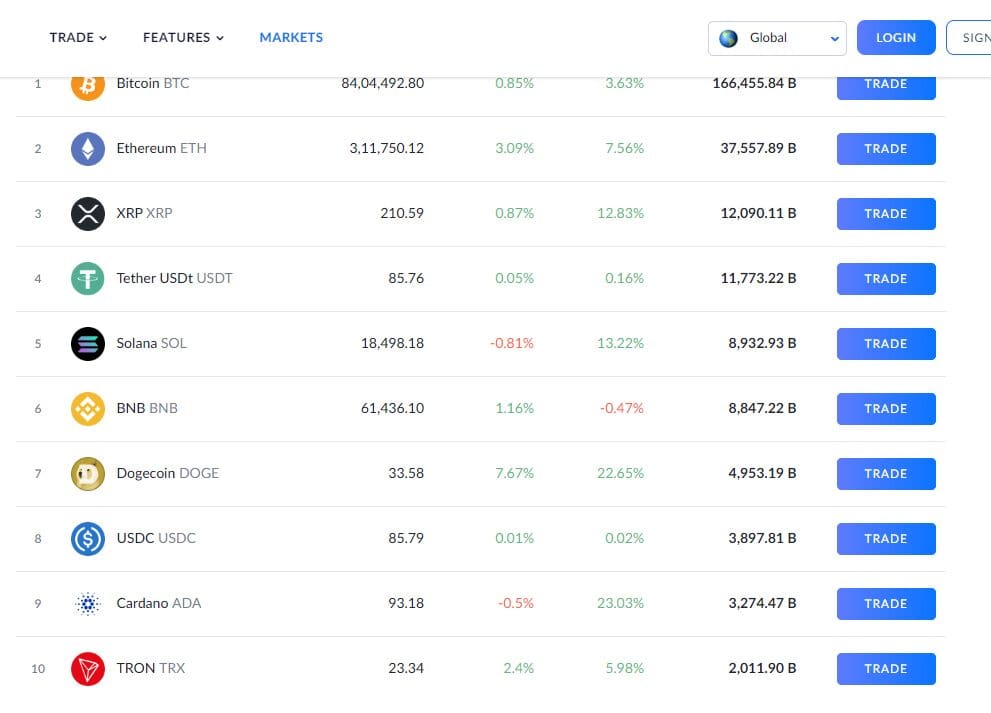
Task: Click Cardano's -0.5% change value
Action: pos(516,603)
